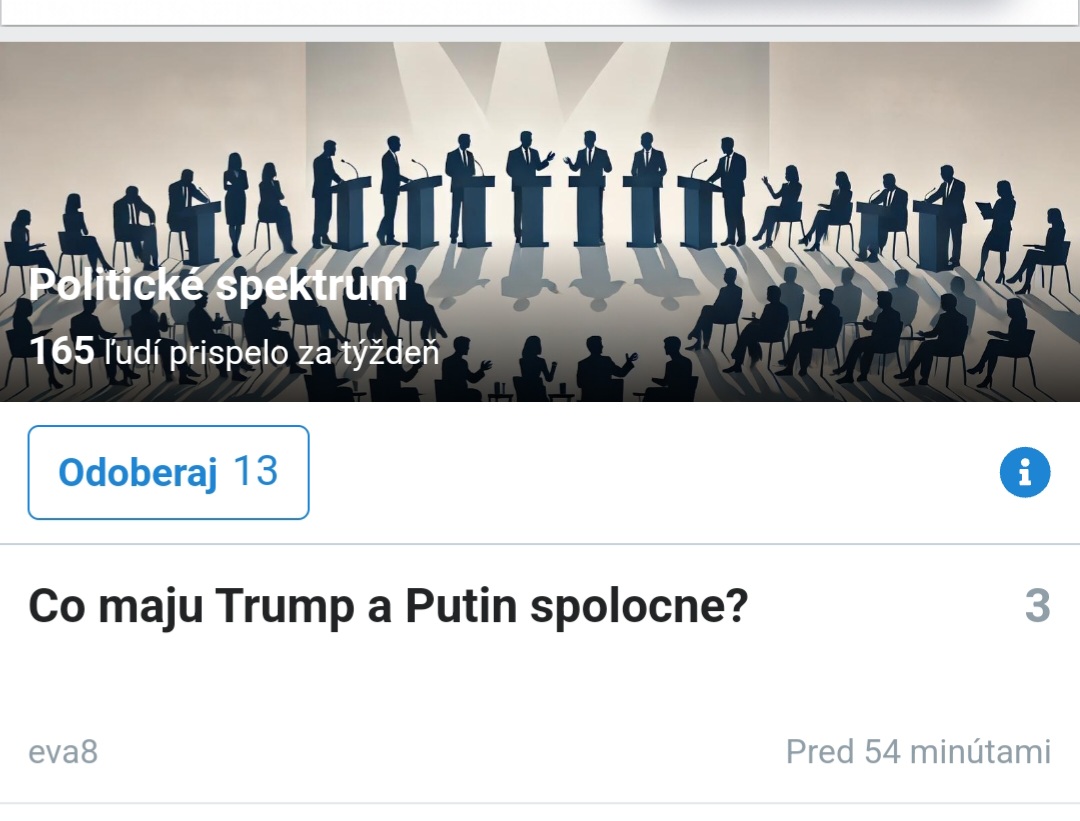Image resolution: width=1080 pixels, height=821 pixels.
Task: Open the profile of author eva8
Action: (63, 752)
